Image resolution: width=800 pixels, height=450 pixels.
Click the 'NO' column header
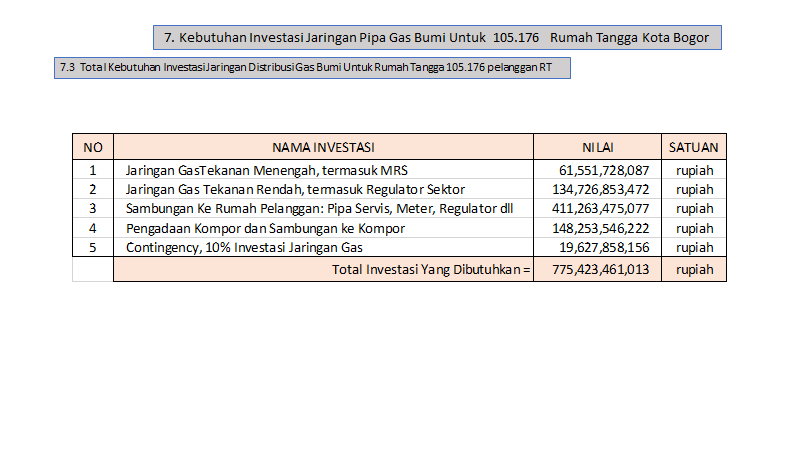pyautogui.click(x=93, y=147)
